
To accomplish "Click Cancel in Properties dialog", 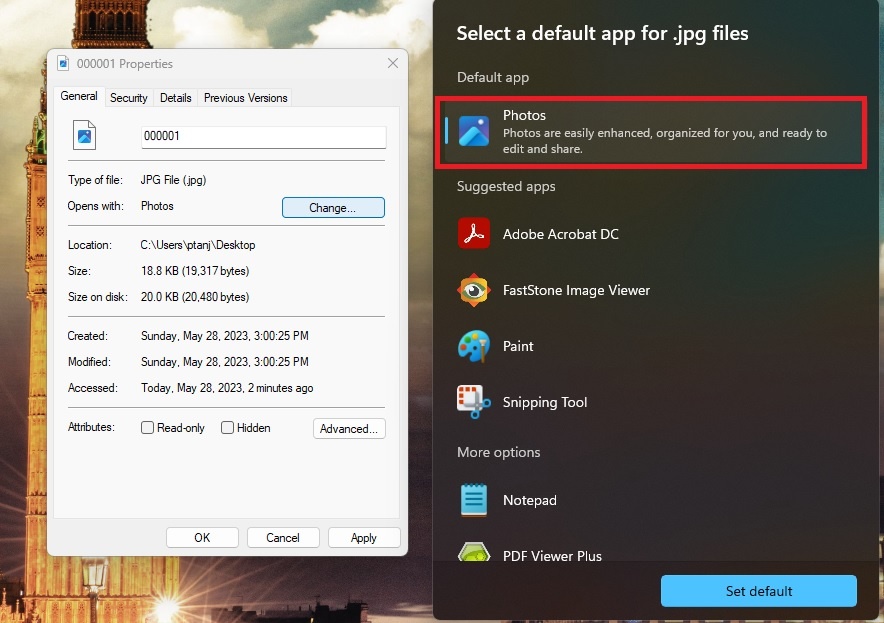I will tap(283, 538).
